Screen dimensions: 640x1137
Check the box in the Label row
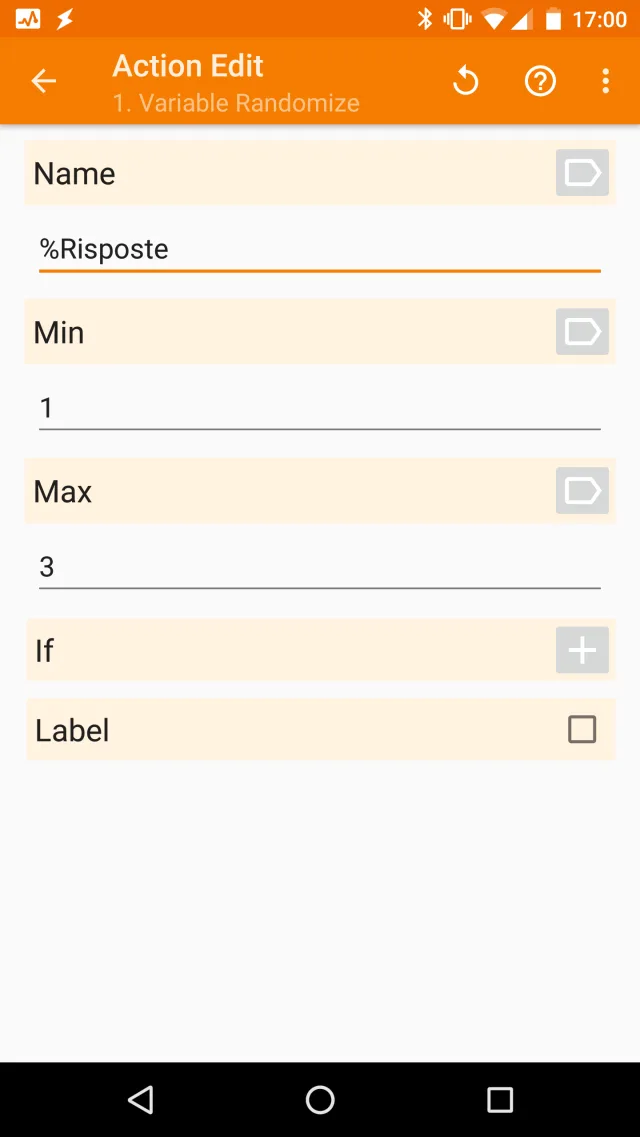pos(581,729)
